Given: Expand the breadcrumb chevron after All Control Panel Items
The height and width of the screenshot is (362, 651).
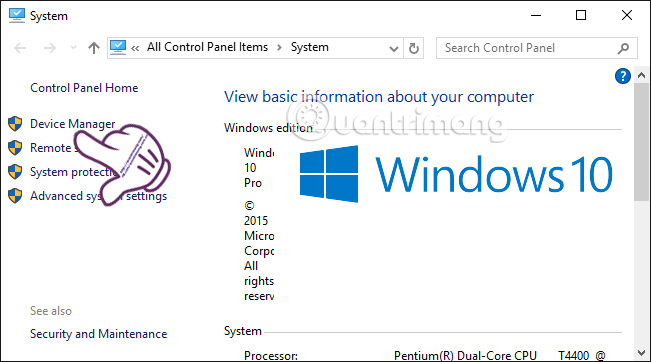Looking at the screenshot, I should 279,48.
